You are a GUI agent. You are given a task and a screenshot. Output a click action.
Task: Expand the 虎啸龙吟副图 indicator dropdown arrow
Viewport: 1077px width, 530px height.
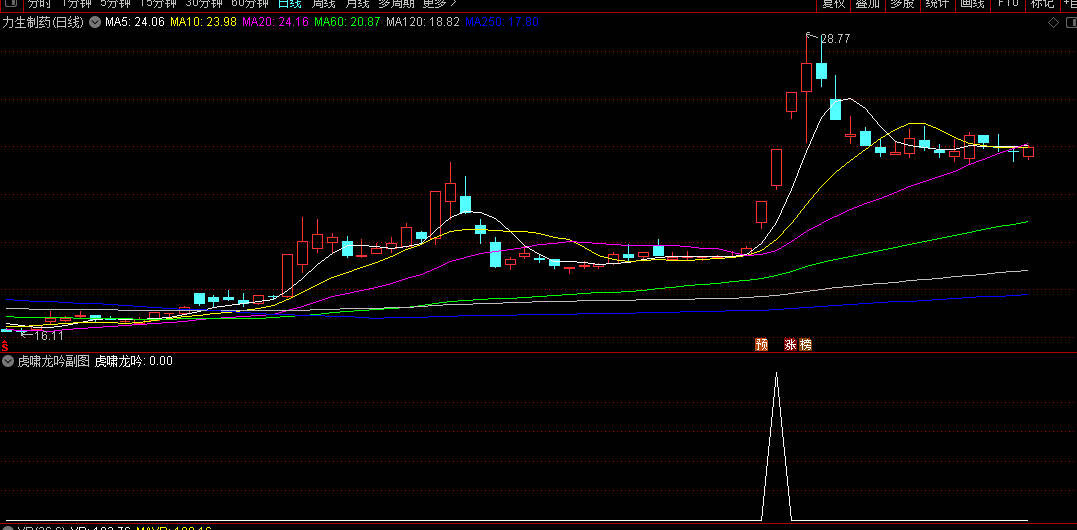8,361
